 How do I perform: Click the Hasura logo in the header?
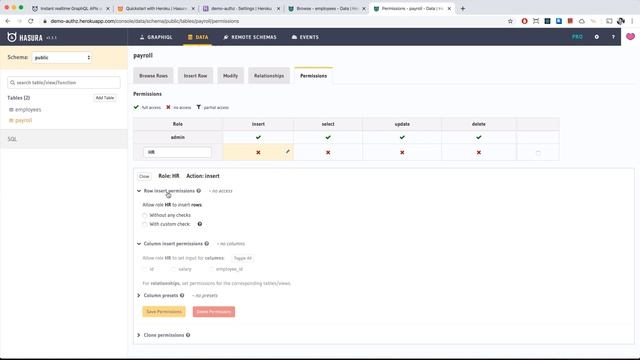coord(25,38)
